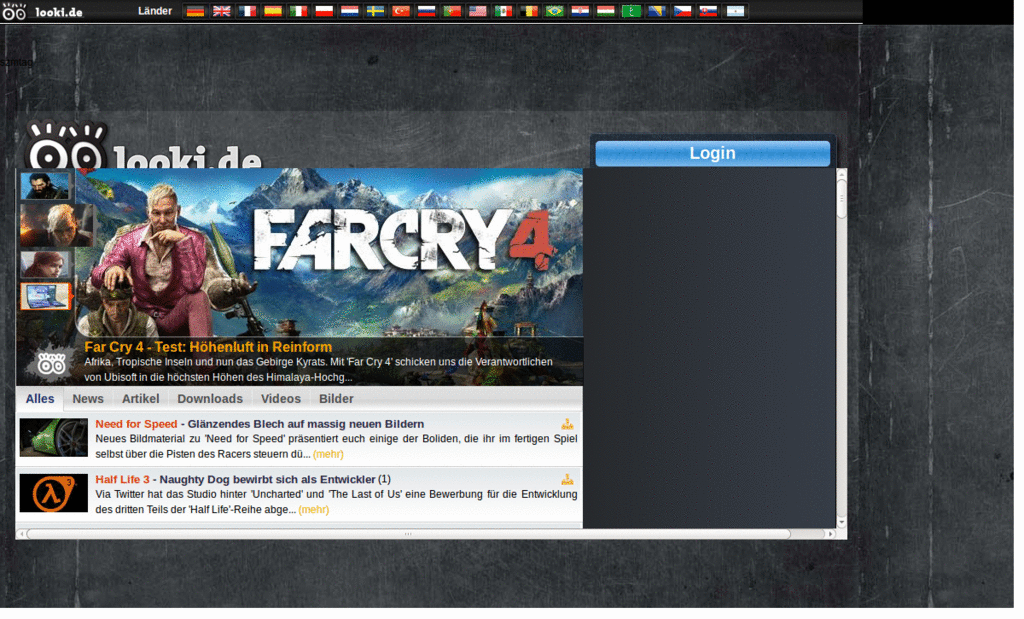Image resolution: width=1024 pixels, height=619 pixels.
Task: Select the Brazilian flag icon
Action: [x=554, y=11]
